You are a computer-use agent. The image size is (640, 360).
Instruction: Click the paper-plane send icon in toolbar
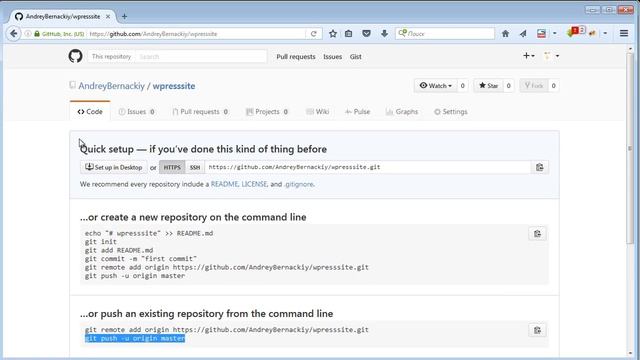[x=523, y=34]
